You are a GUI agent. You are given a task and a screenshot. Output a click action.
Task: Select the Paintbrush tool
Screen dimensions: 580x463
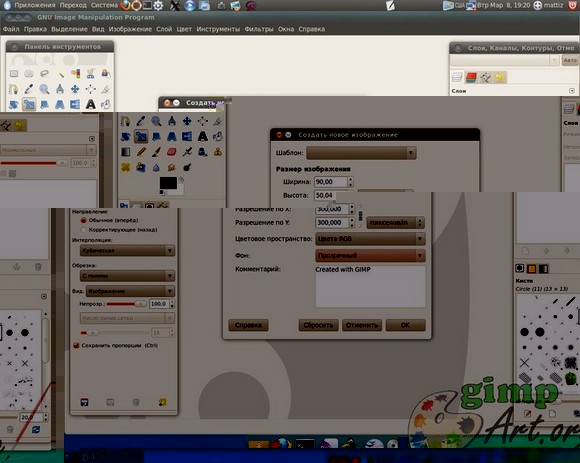[156, 152]
